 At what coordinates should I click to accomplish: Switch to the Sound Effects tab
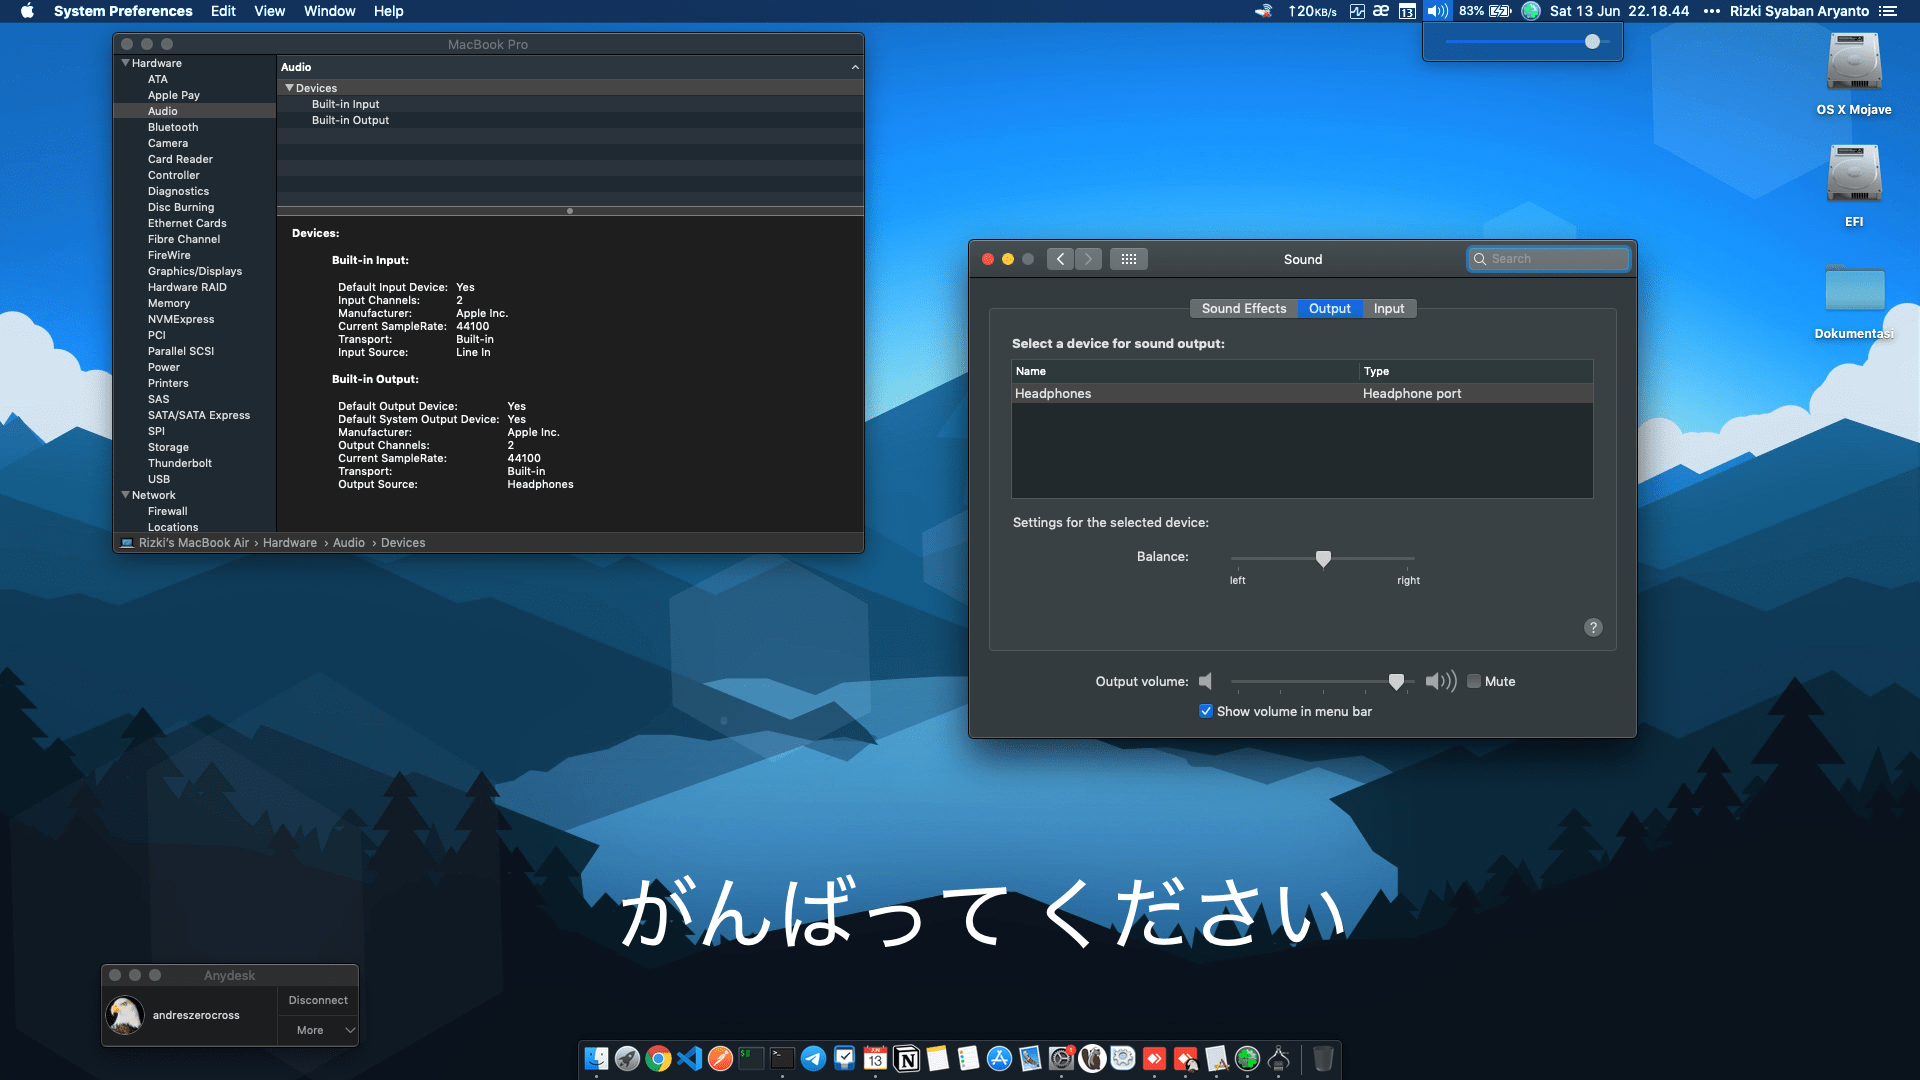1243,308
